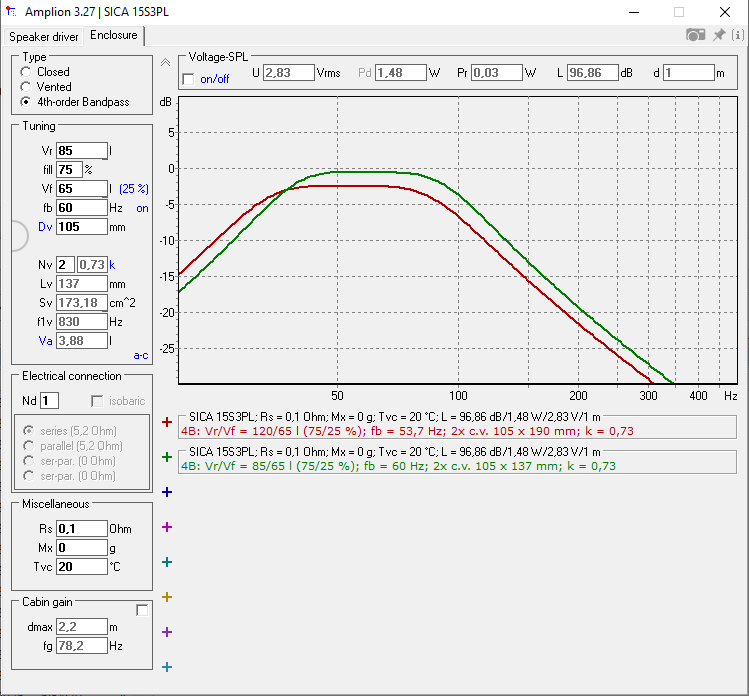Click the green plus curve slot
The image size is (749, 696).
[167, 457]
